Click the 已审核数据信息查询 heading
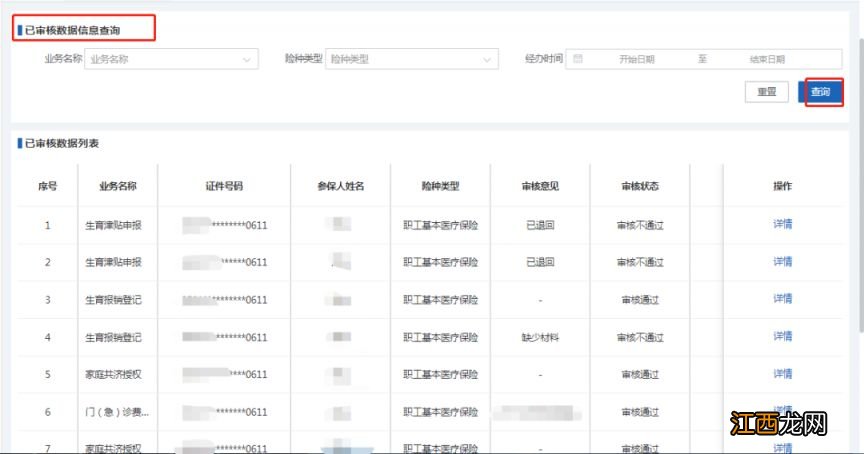The height and width of the screenshot is (454, 864). (x=72, y=30)
